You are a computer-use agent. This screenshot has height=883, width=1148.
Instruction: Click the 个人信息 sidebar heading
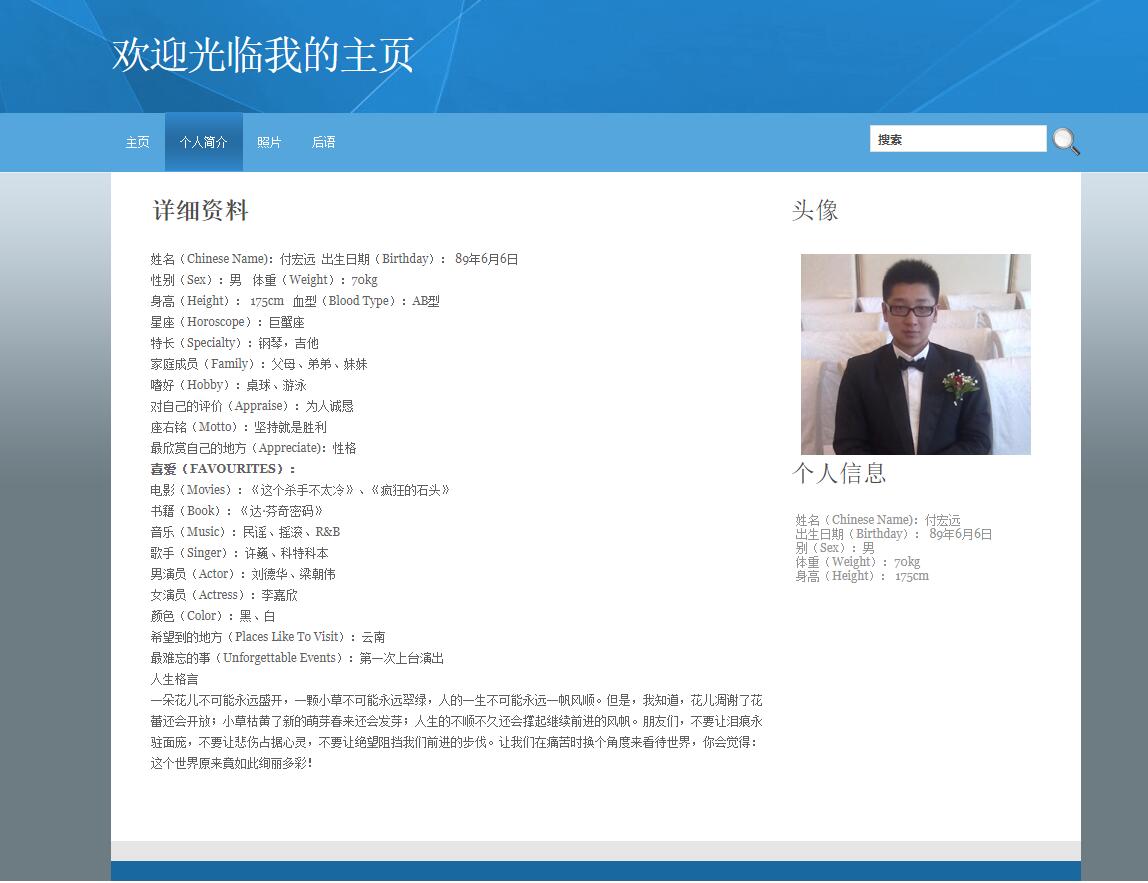[x=839, y=473]
